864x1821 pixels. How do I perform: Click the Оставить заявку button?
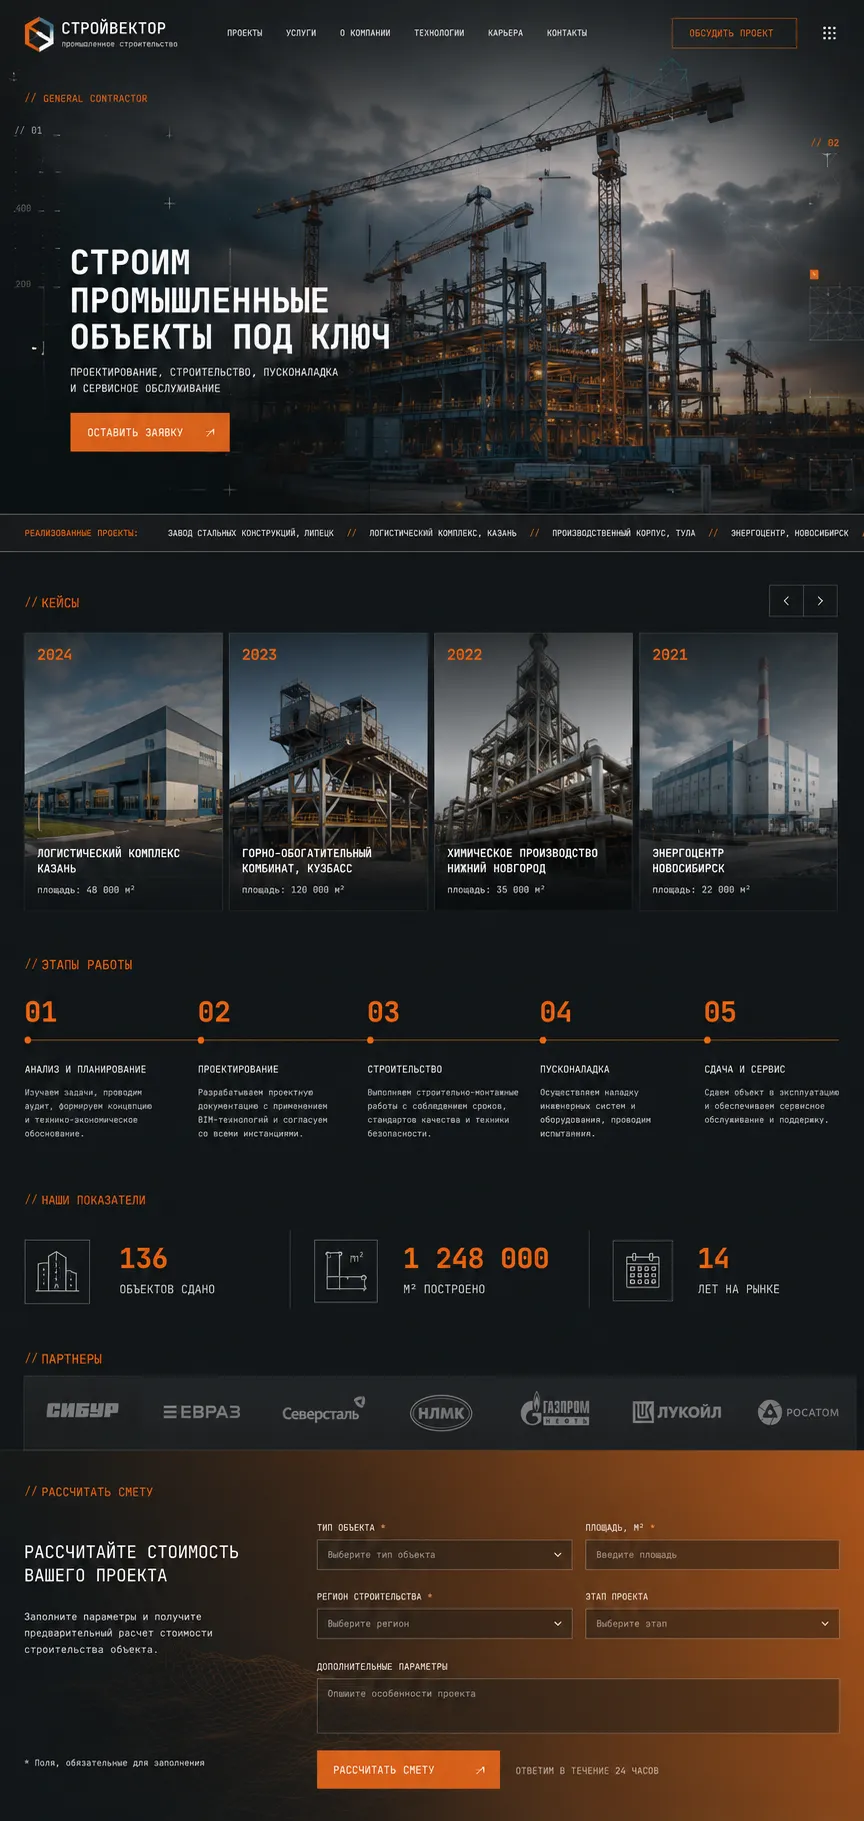150,432
